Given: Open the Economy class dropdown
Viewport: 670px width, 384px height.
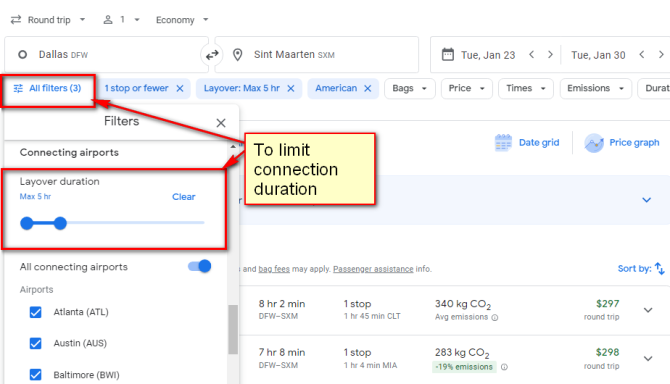Looking at the screenshot, I should [182, 20].
